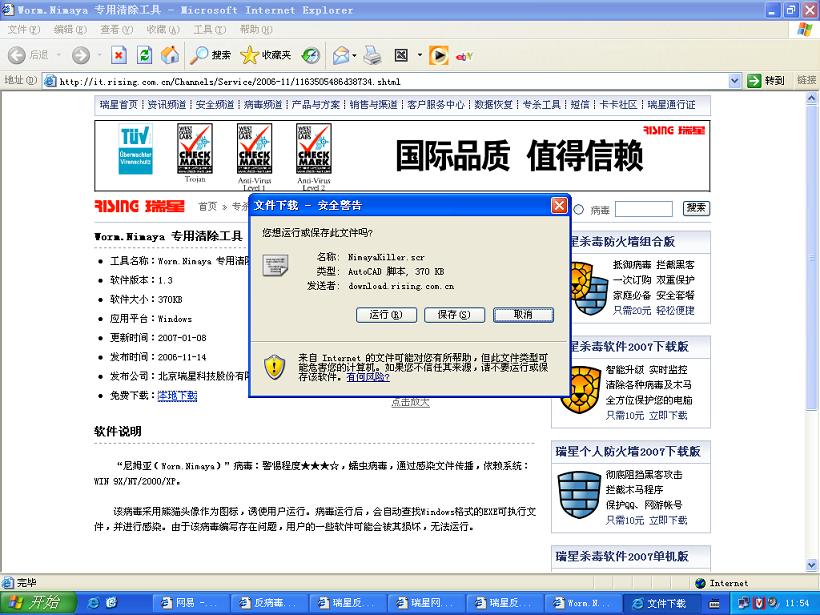Select the 病毒 radio button

point(579,210)
